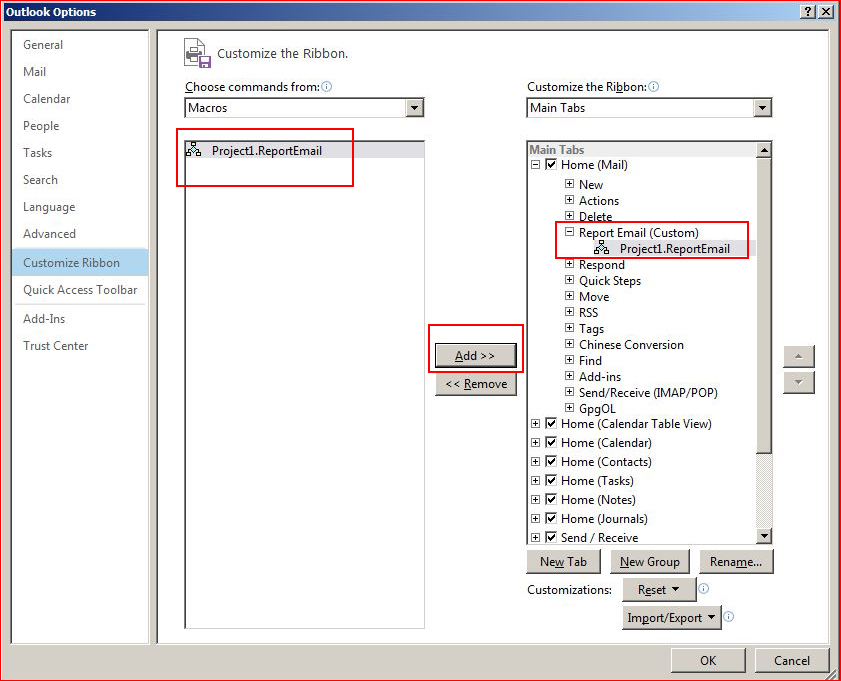The image size is (841, 681).
Task: Toggle the Home (Calendar) checkbox
Action: point(551,442)
